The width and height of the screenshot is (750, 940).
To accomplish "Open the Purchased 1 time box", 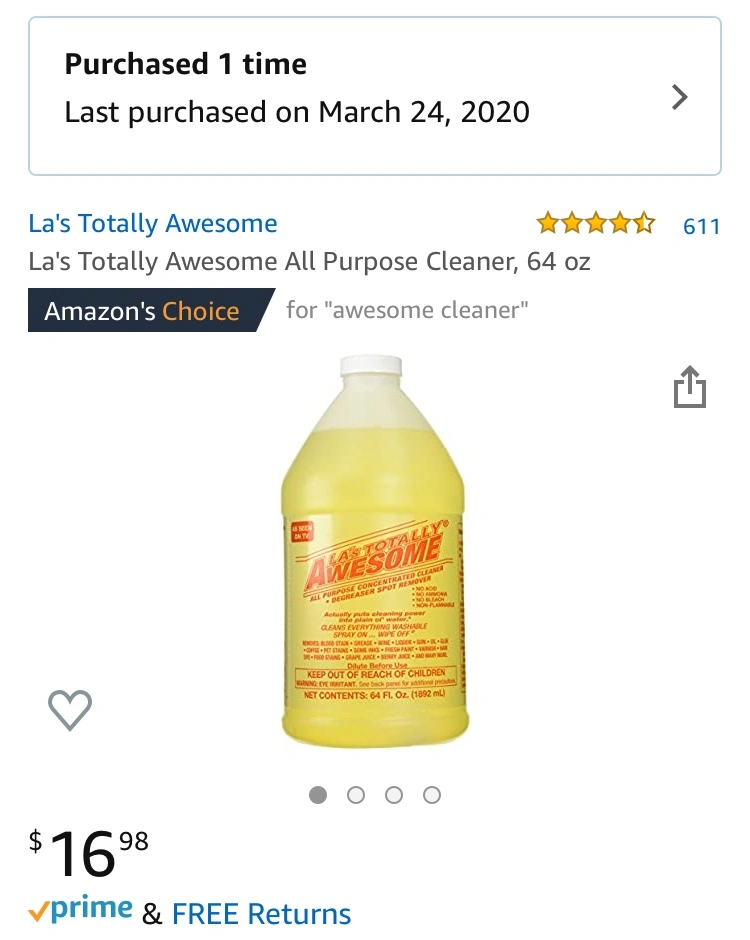I will coord(375,96).
